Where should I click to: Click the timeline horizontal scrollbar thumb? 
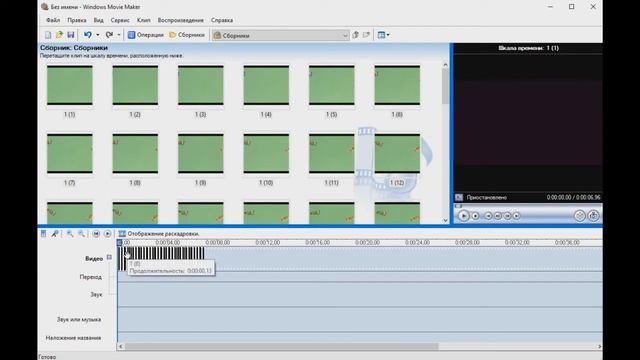pos(282,347)
